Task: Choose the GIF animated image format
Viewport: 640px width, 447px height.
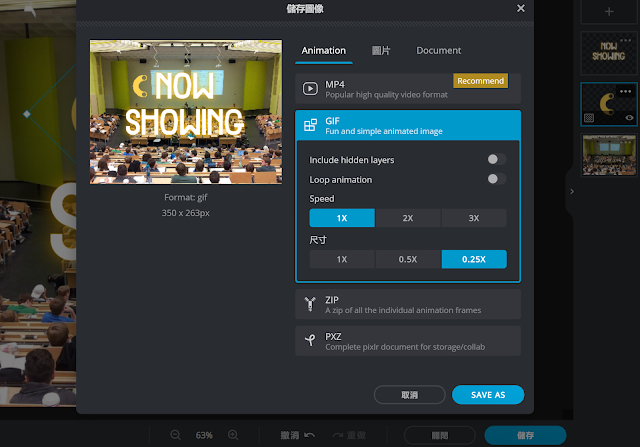Action: coord(408,125)
